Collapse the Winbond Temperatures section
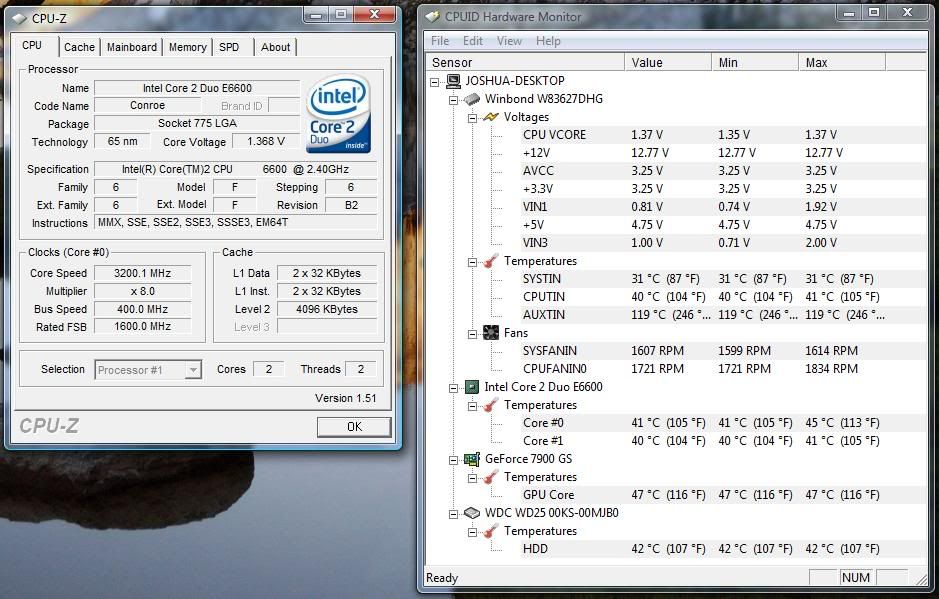939x599 pixels. (472, 262)
